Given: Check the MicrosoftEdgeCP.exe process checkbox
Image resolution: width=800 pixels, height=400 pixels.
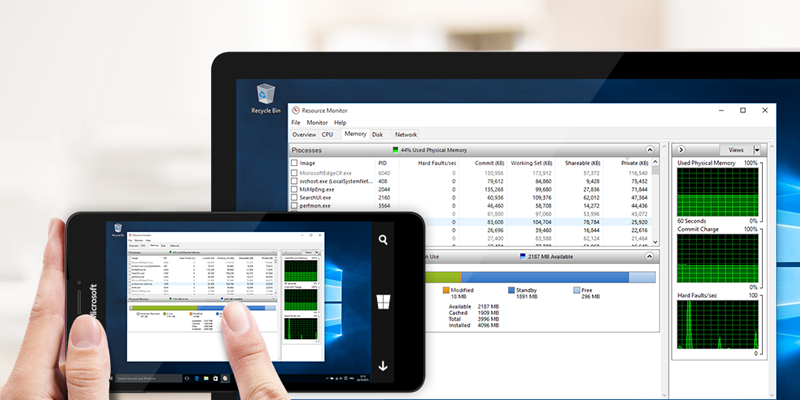Looking at the screenshot, I should 294,173.
